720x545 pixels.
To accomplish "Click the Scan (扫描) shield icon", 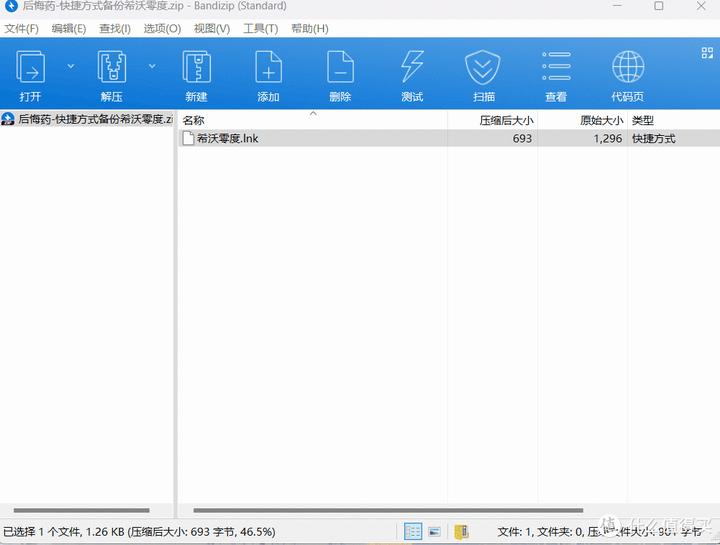I will pyautogui.click(x=483, y=67).
